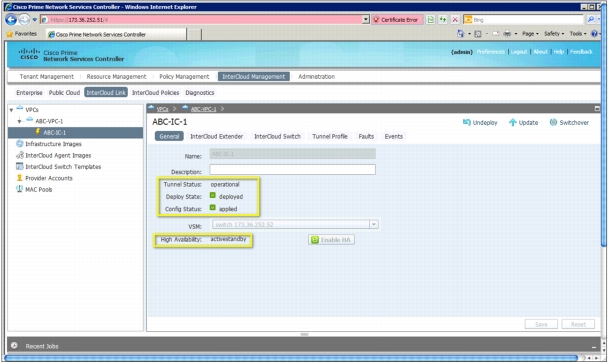The height and width of the screenshot is (364, 609).
Task: Open Favorites star button
Action: [x=22, y=34]
